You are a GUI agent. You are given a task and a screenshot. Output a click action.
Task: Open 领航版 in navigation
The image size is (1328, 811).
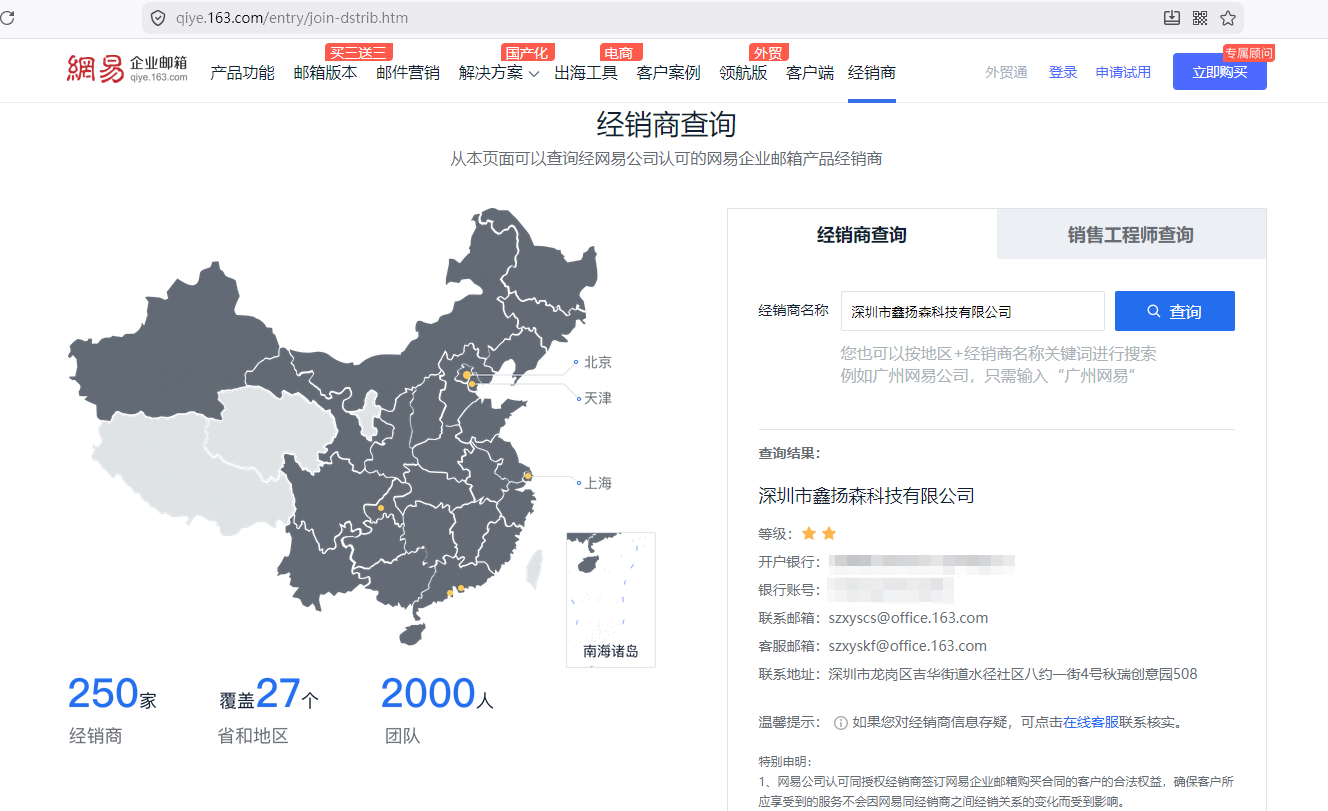pyautogui.click(x=743, y=73)
